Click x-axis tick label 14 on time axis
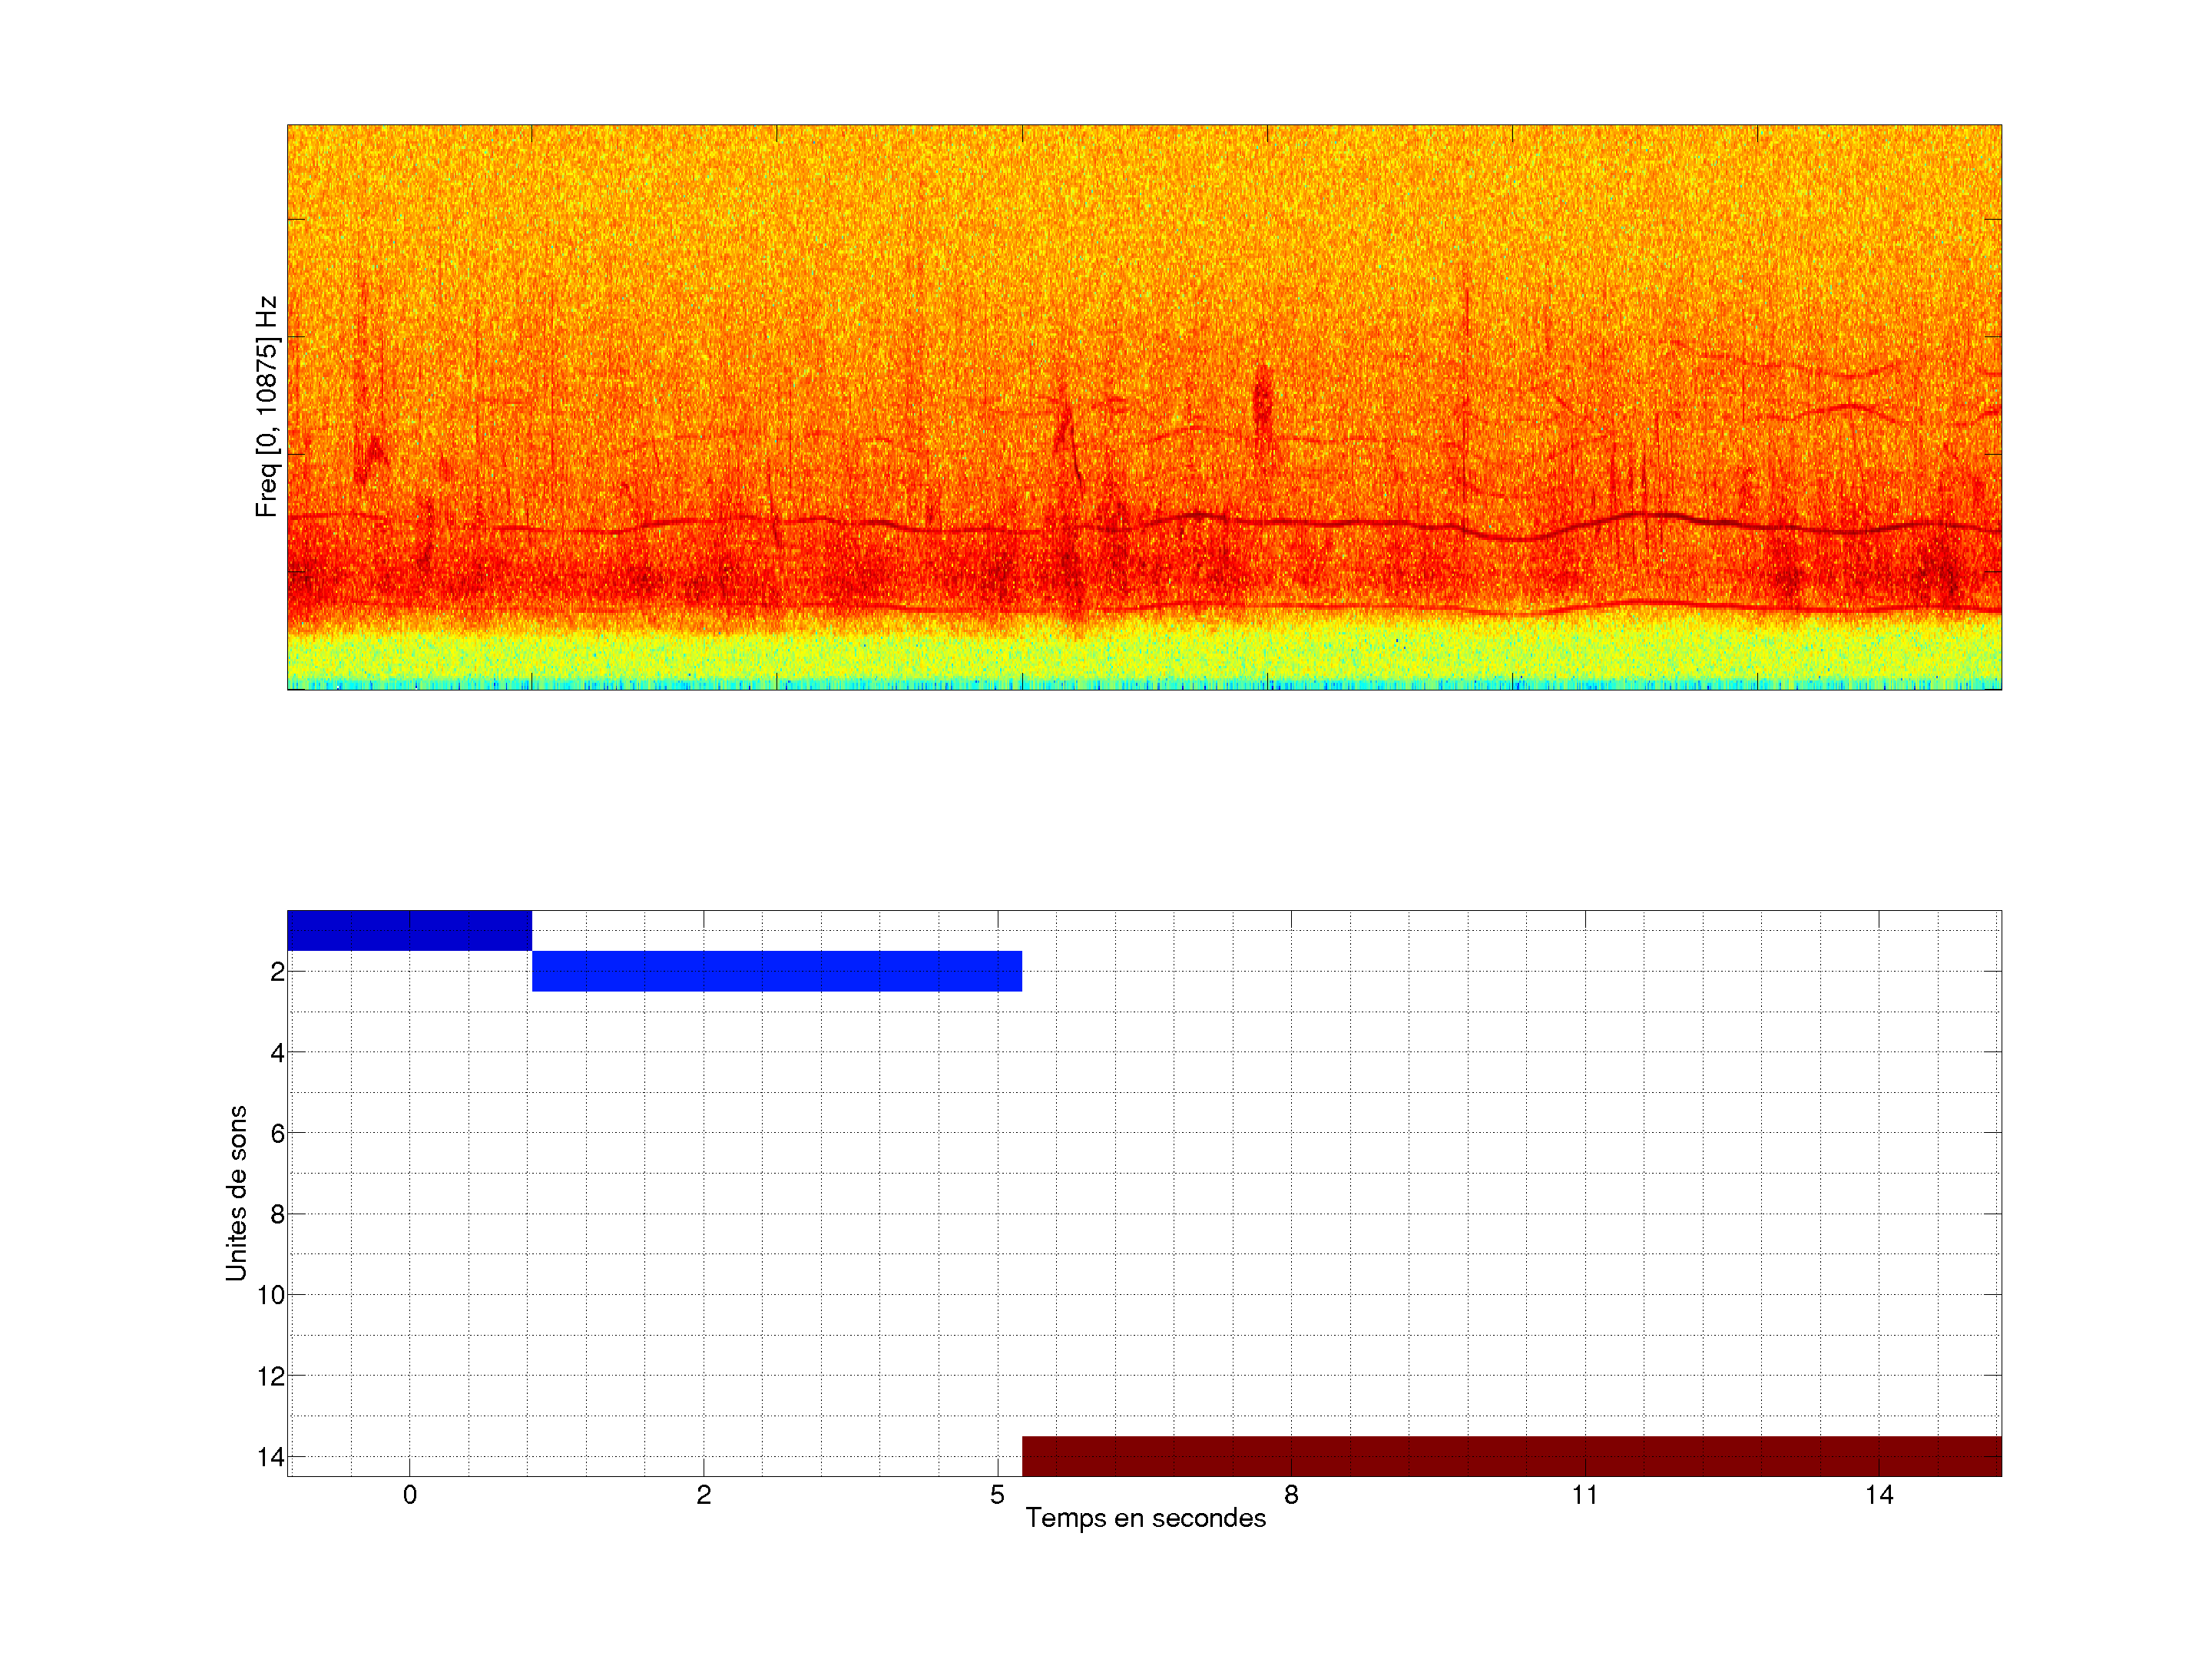Screen dimensions: 2212x1659 pos(1878,1495)
